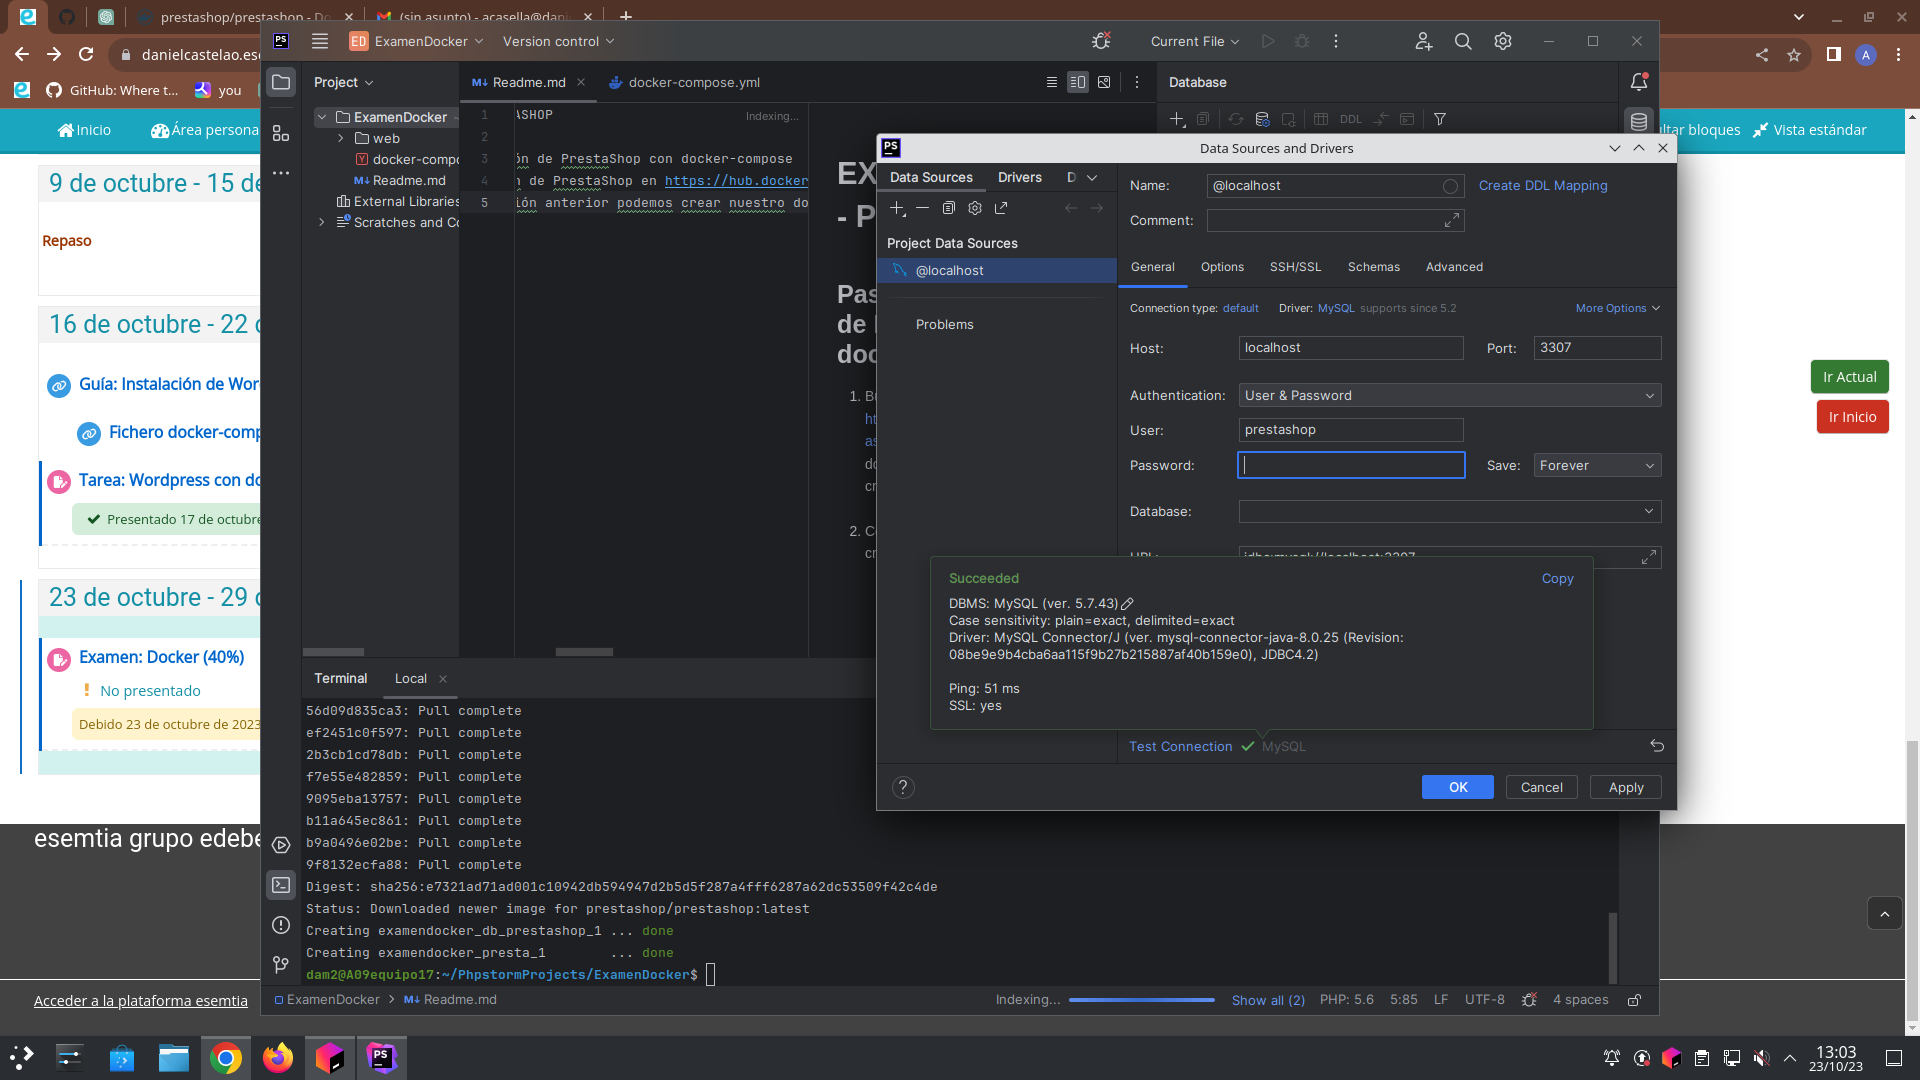The image size is (1920, 1080).
Task: Click into the Password input field
Action: click(1351, 466)
